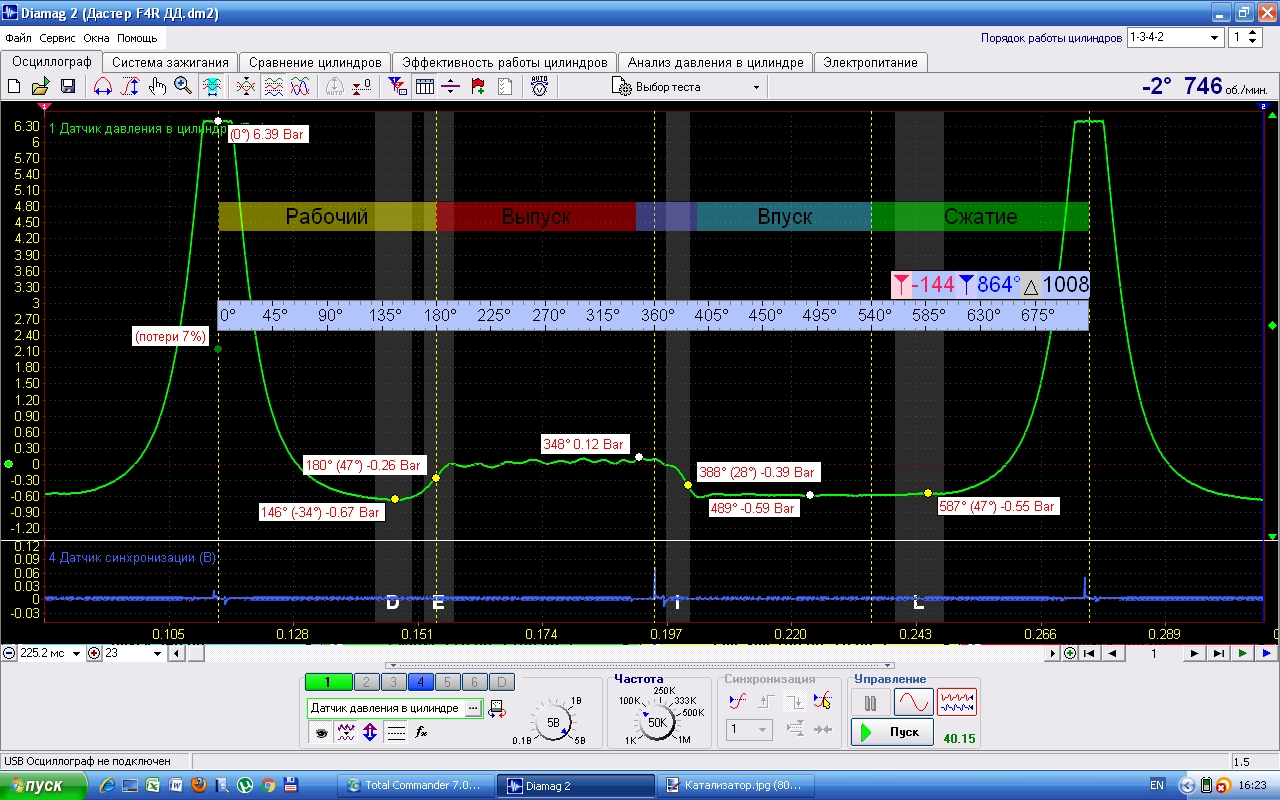
Task: Add a flag marker
Action: pos(478,87)
